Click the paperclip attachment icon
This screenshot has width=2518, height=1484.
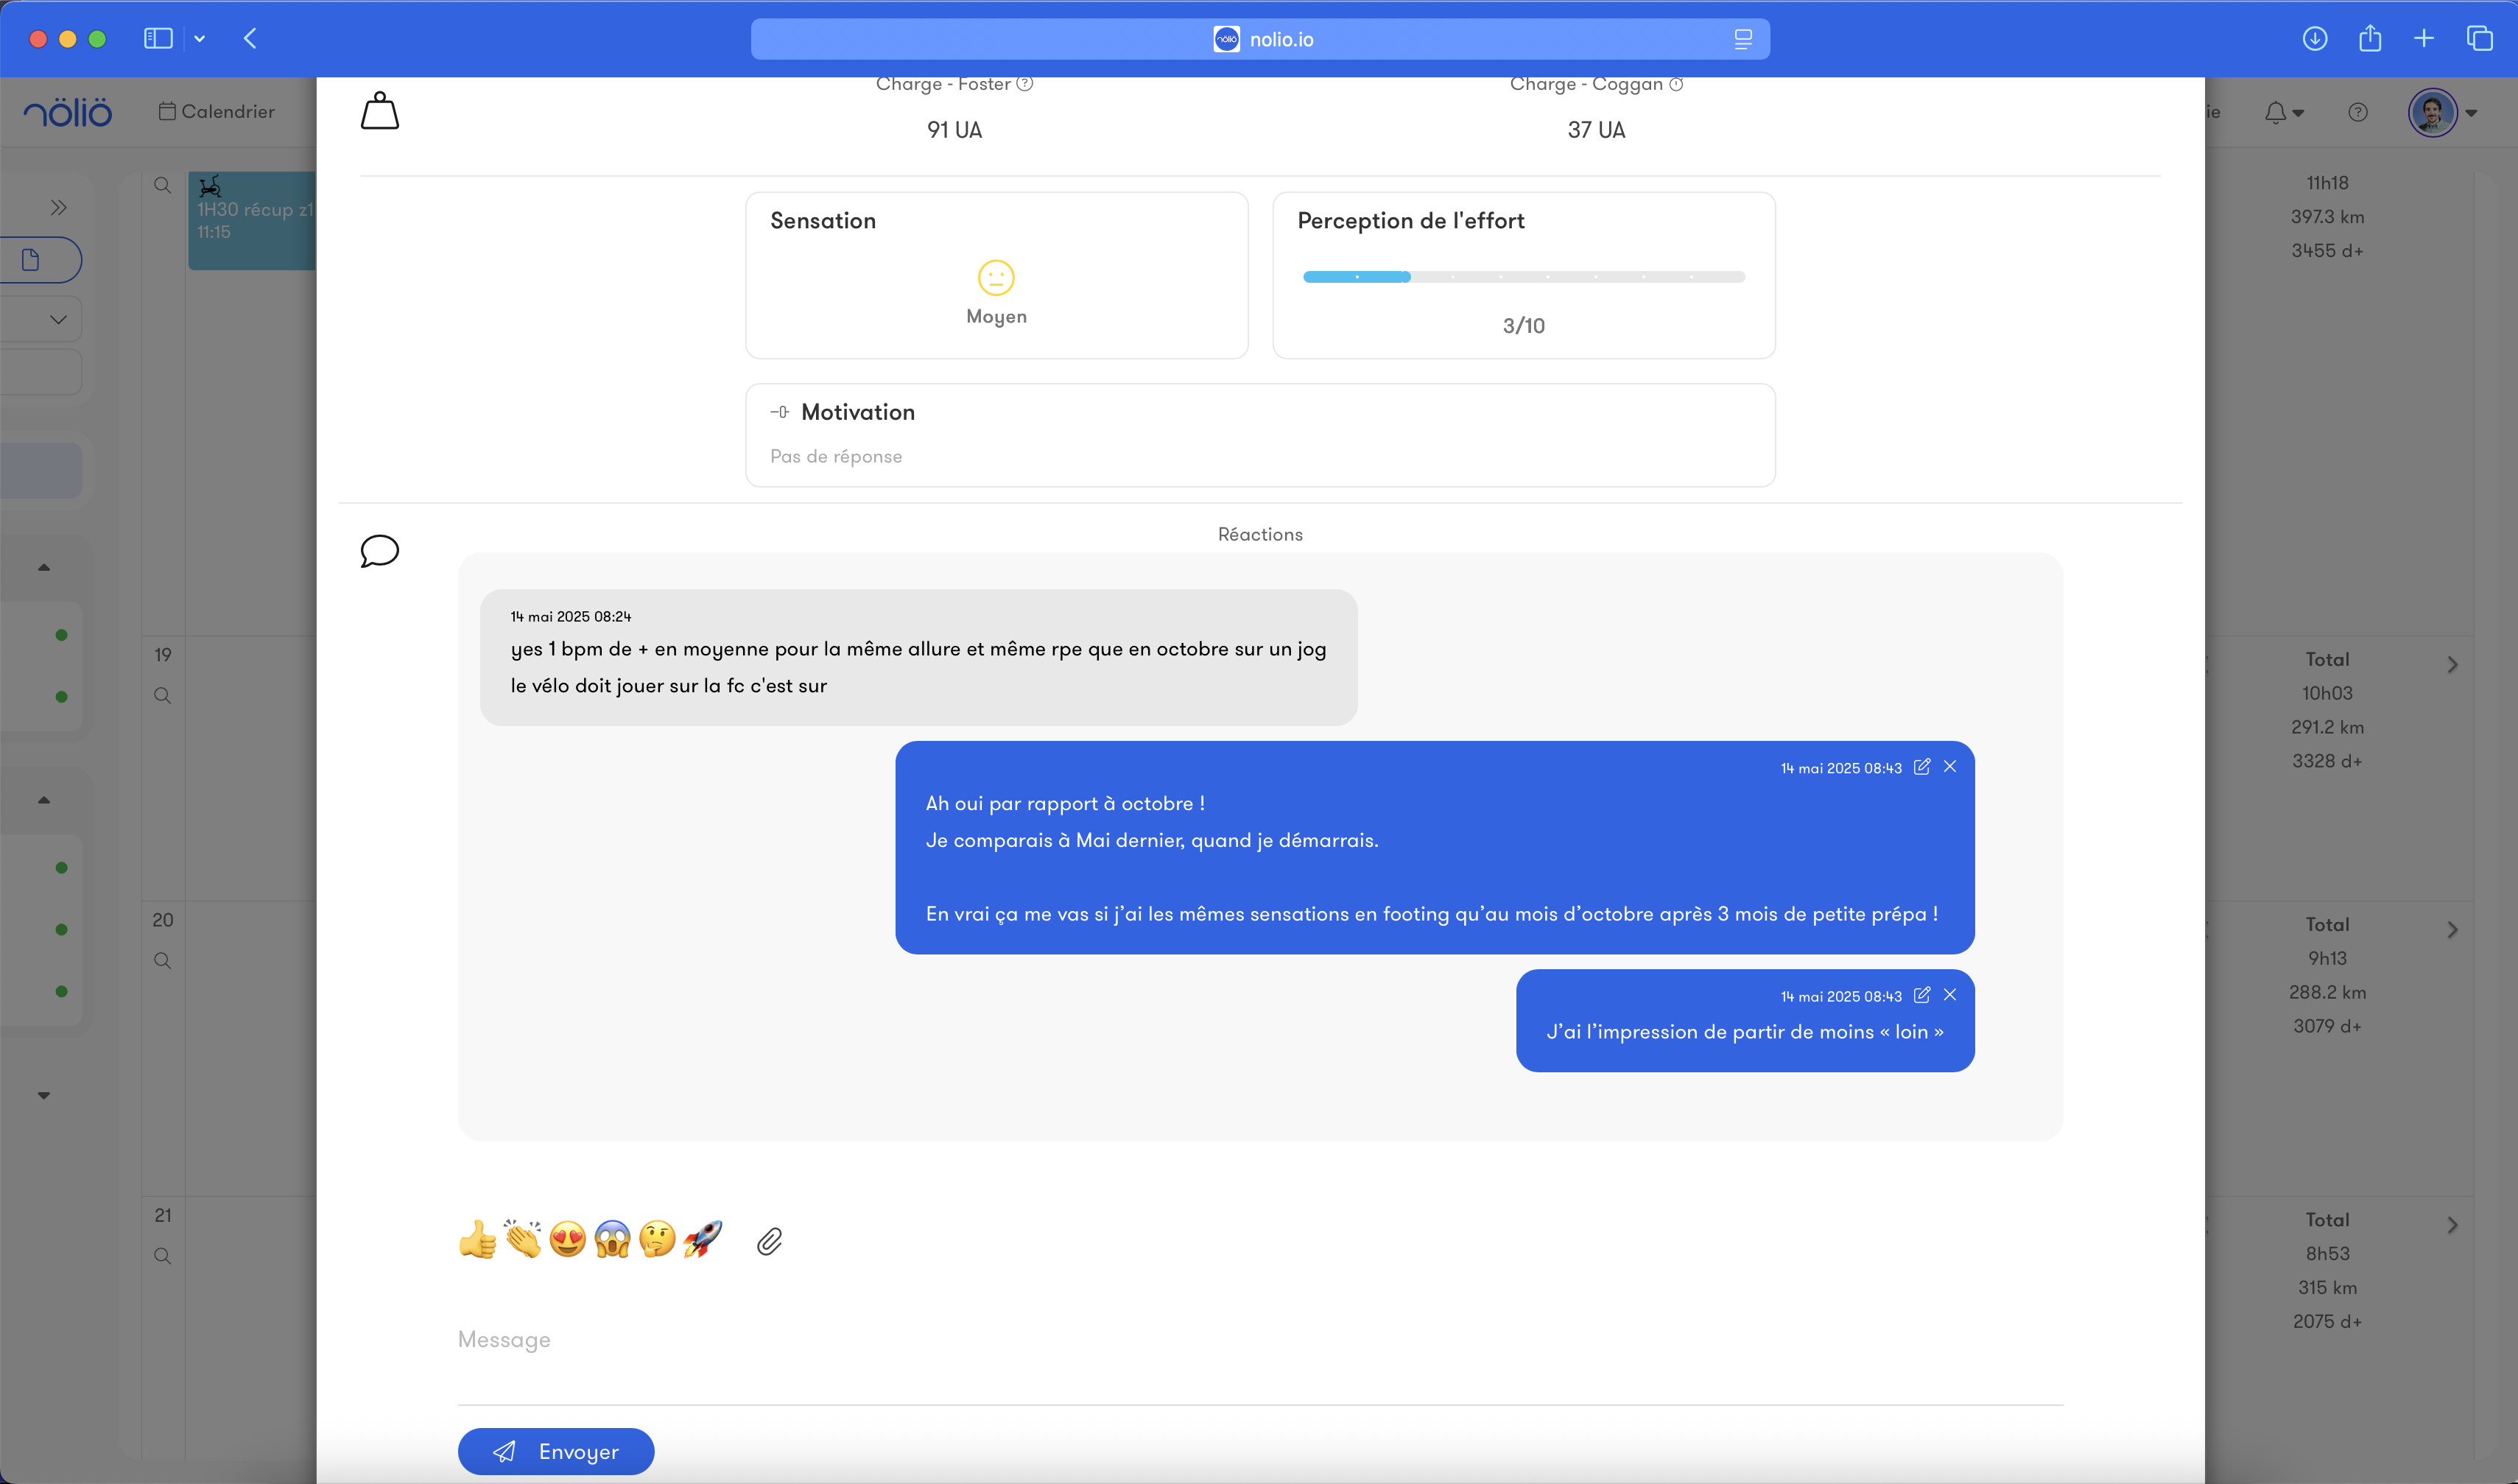coord(769,1241)
